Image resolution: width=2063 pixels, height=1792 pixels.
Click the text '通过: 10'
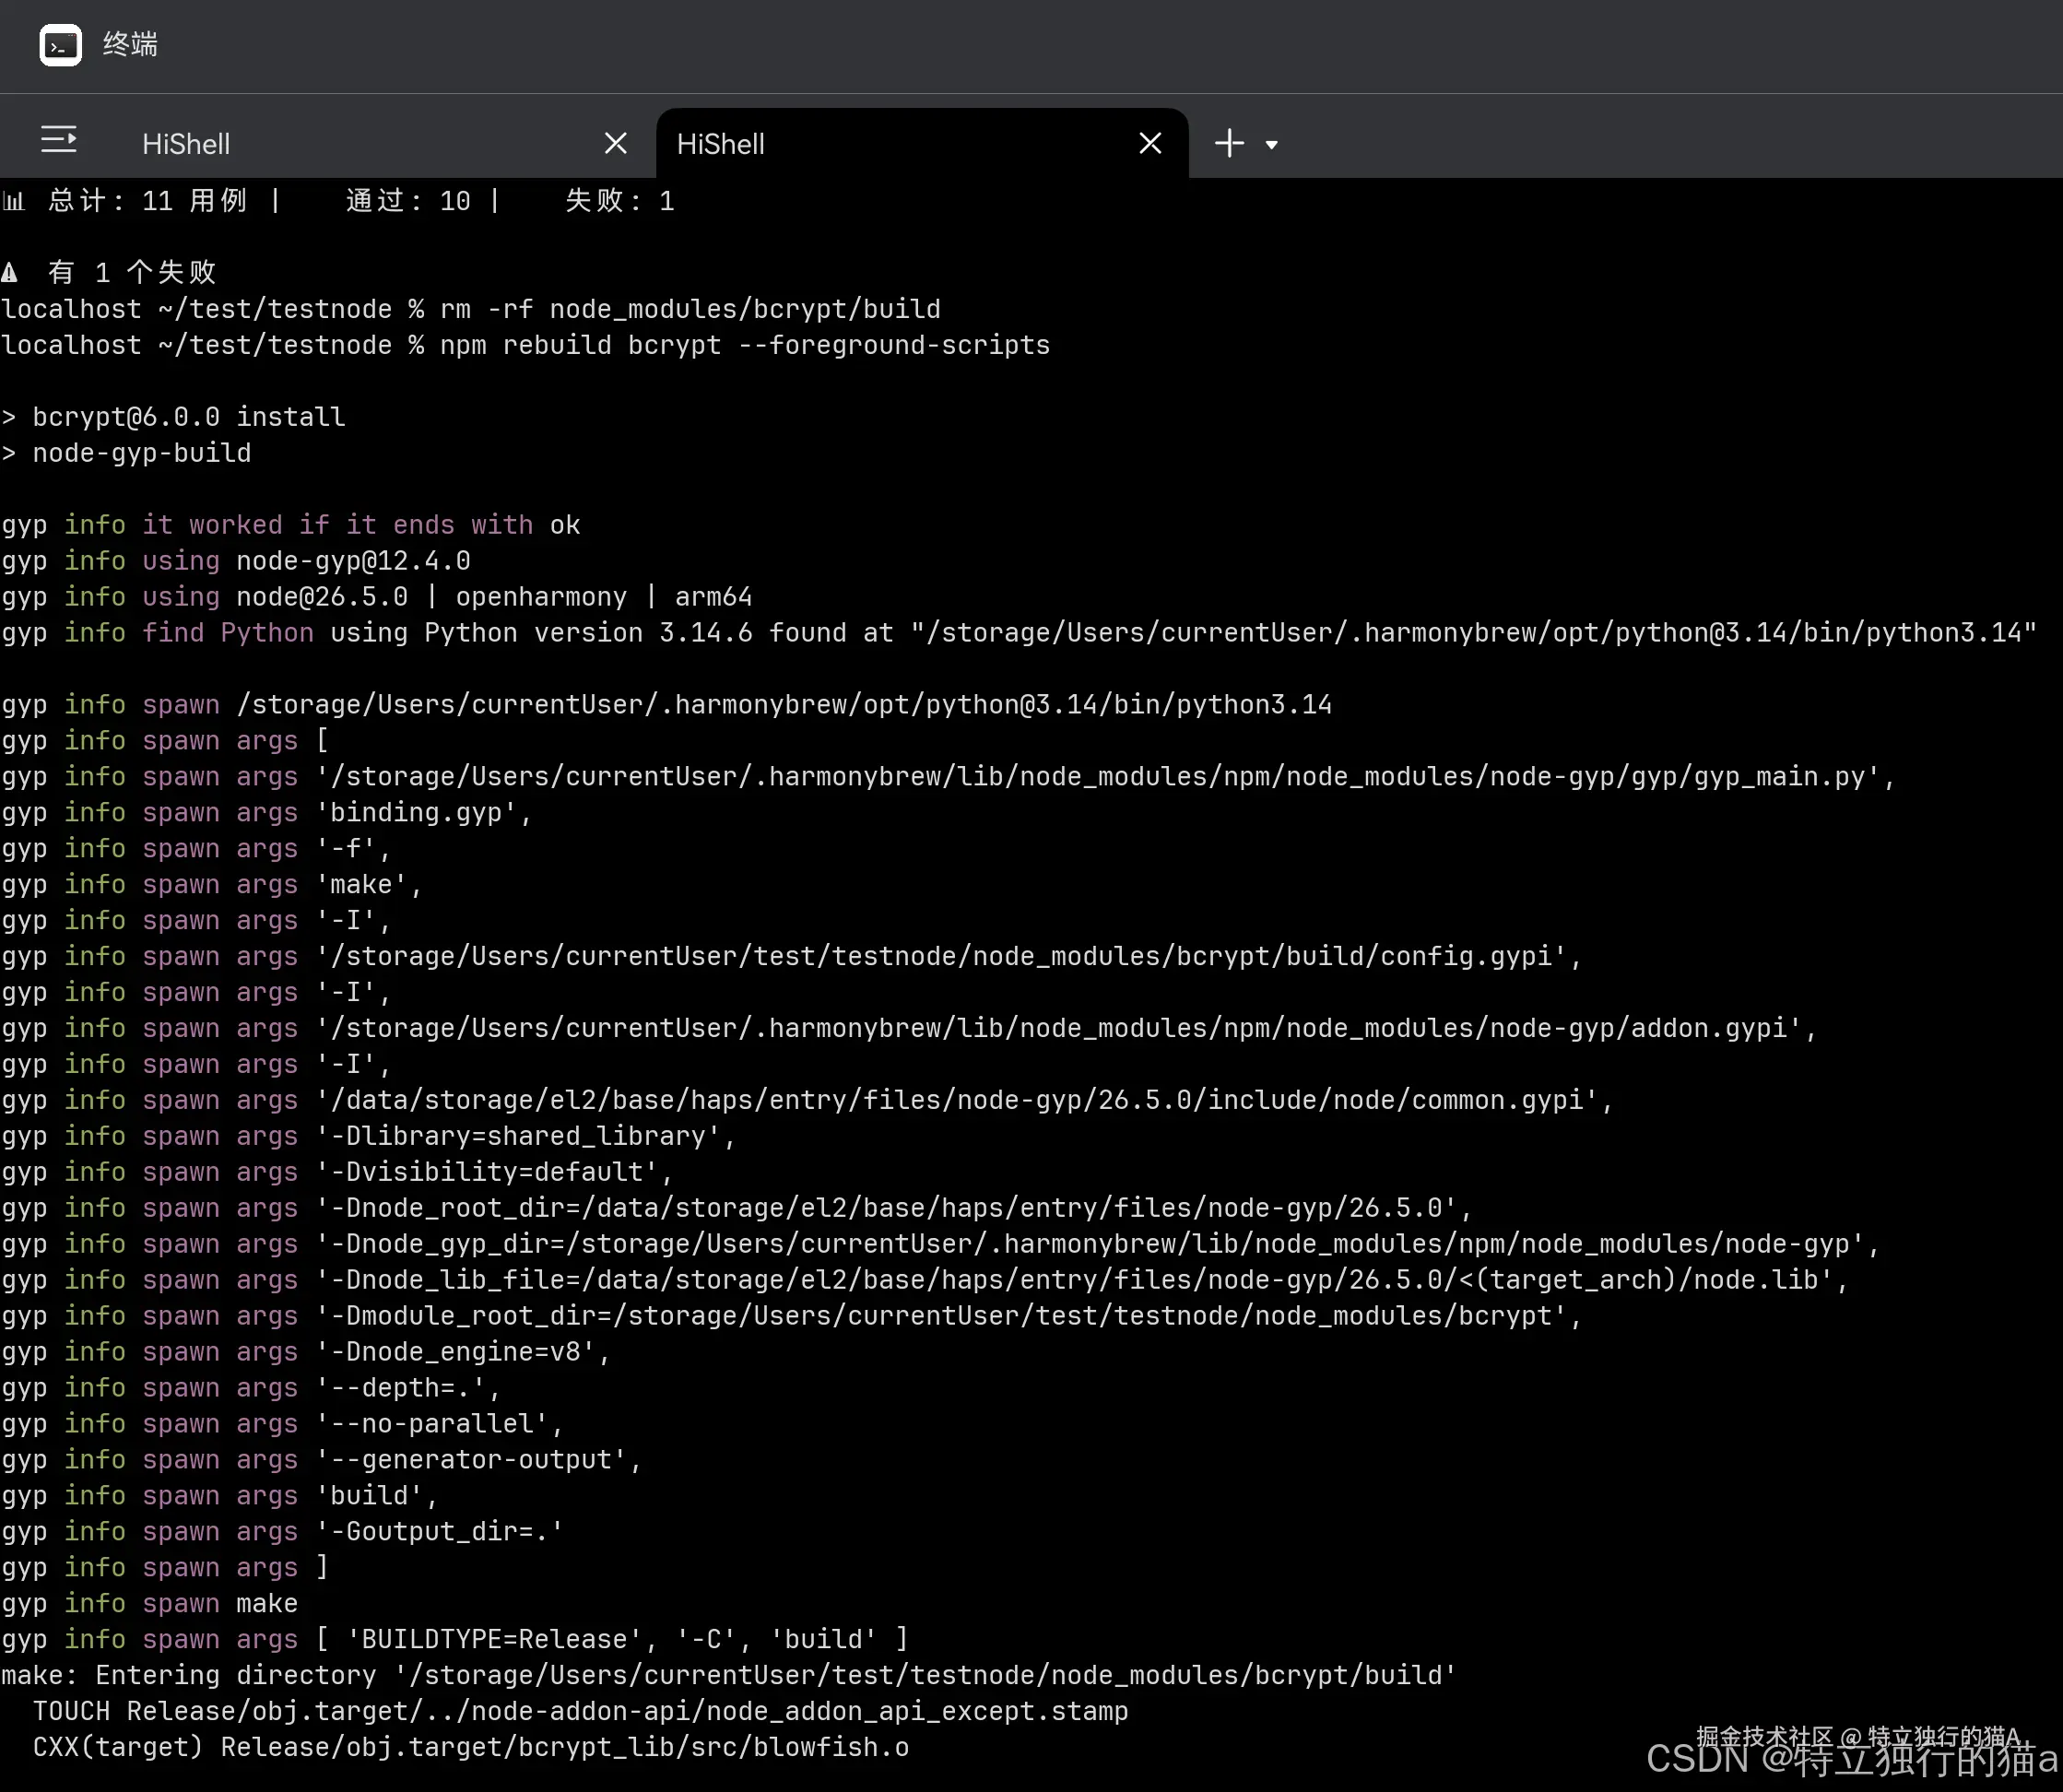point(408,201)
